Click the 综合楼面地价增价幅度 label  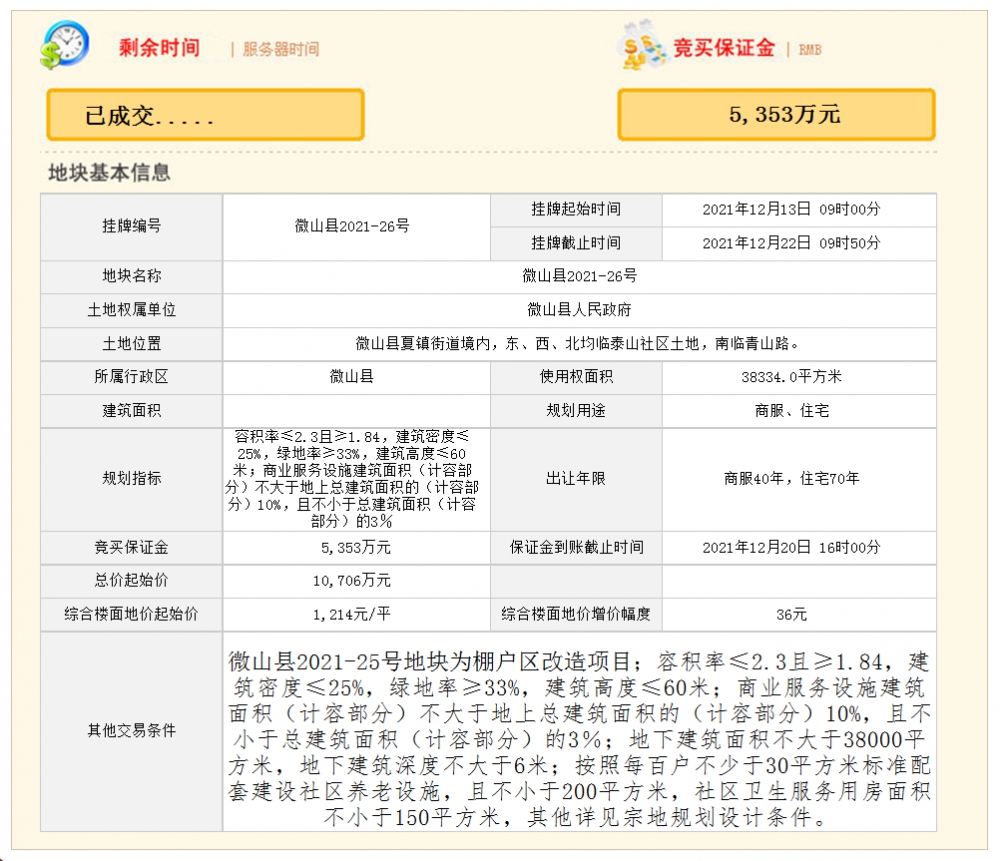pos(576,614)
